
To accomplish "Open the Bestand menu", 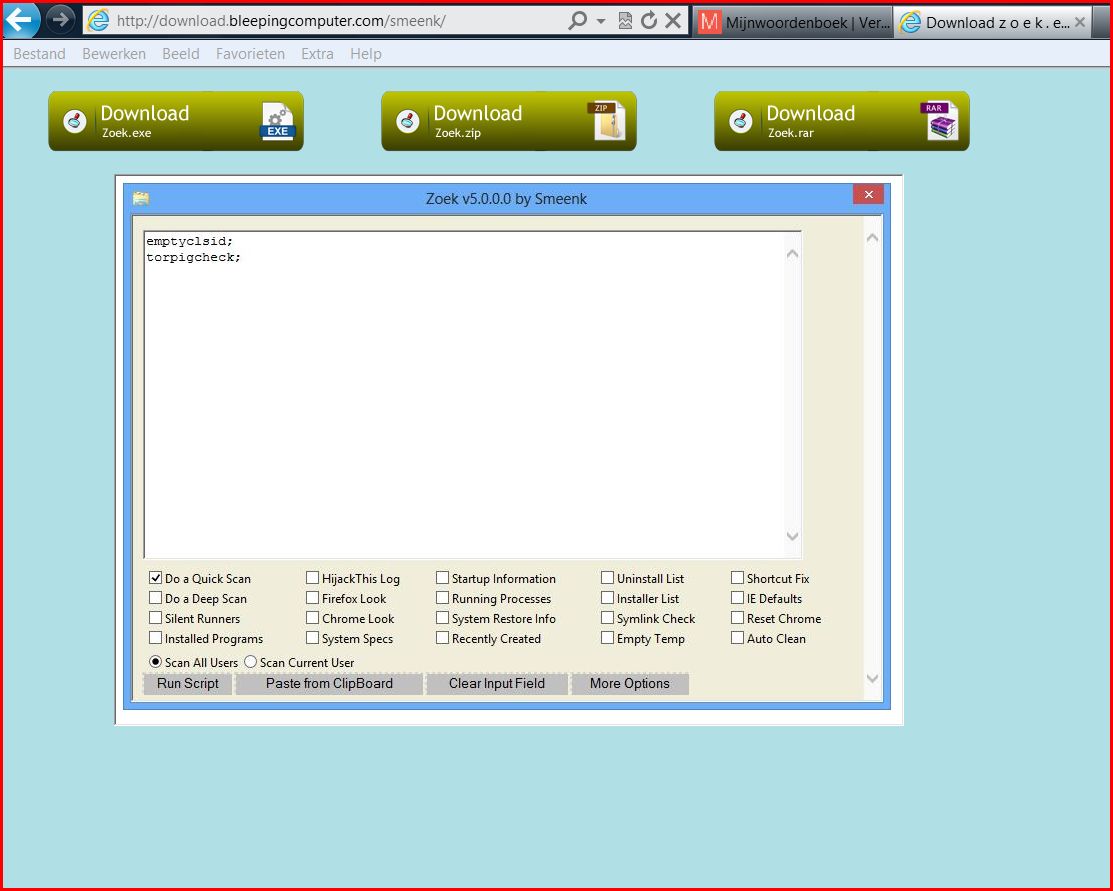I will pyautogui.click(x=40, y=54).
